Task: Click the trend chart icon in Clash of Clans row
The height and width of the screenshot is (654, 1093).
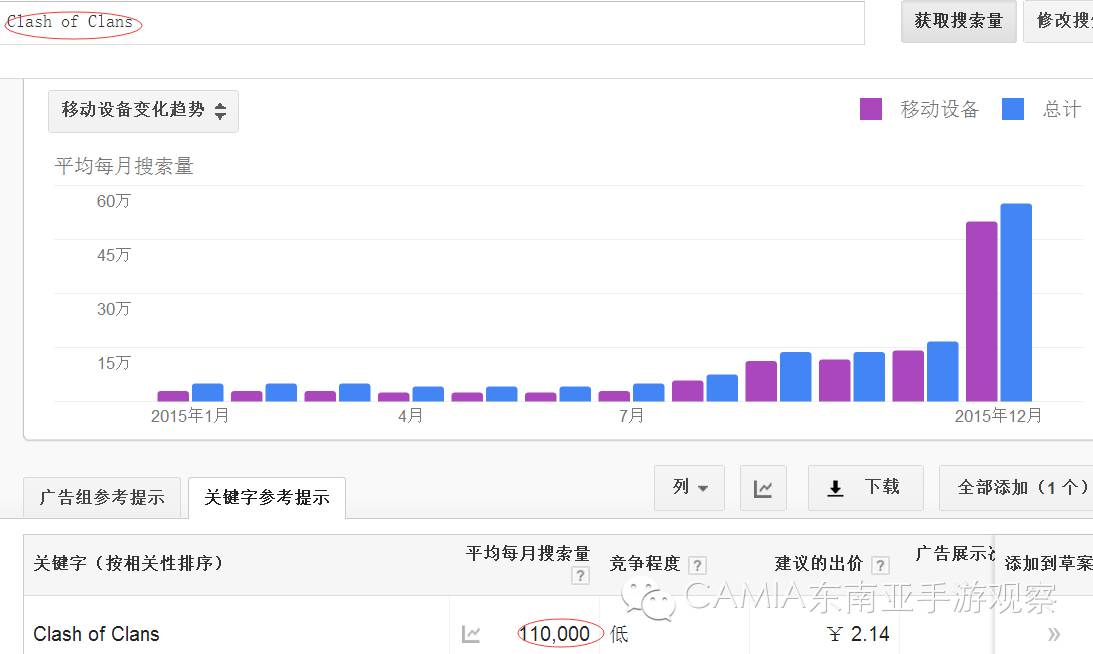Action: 471,634
